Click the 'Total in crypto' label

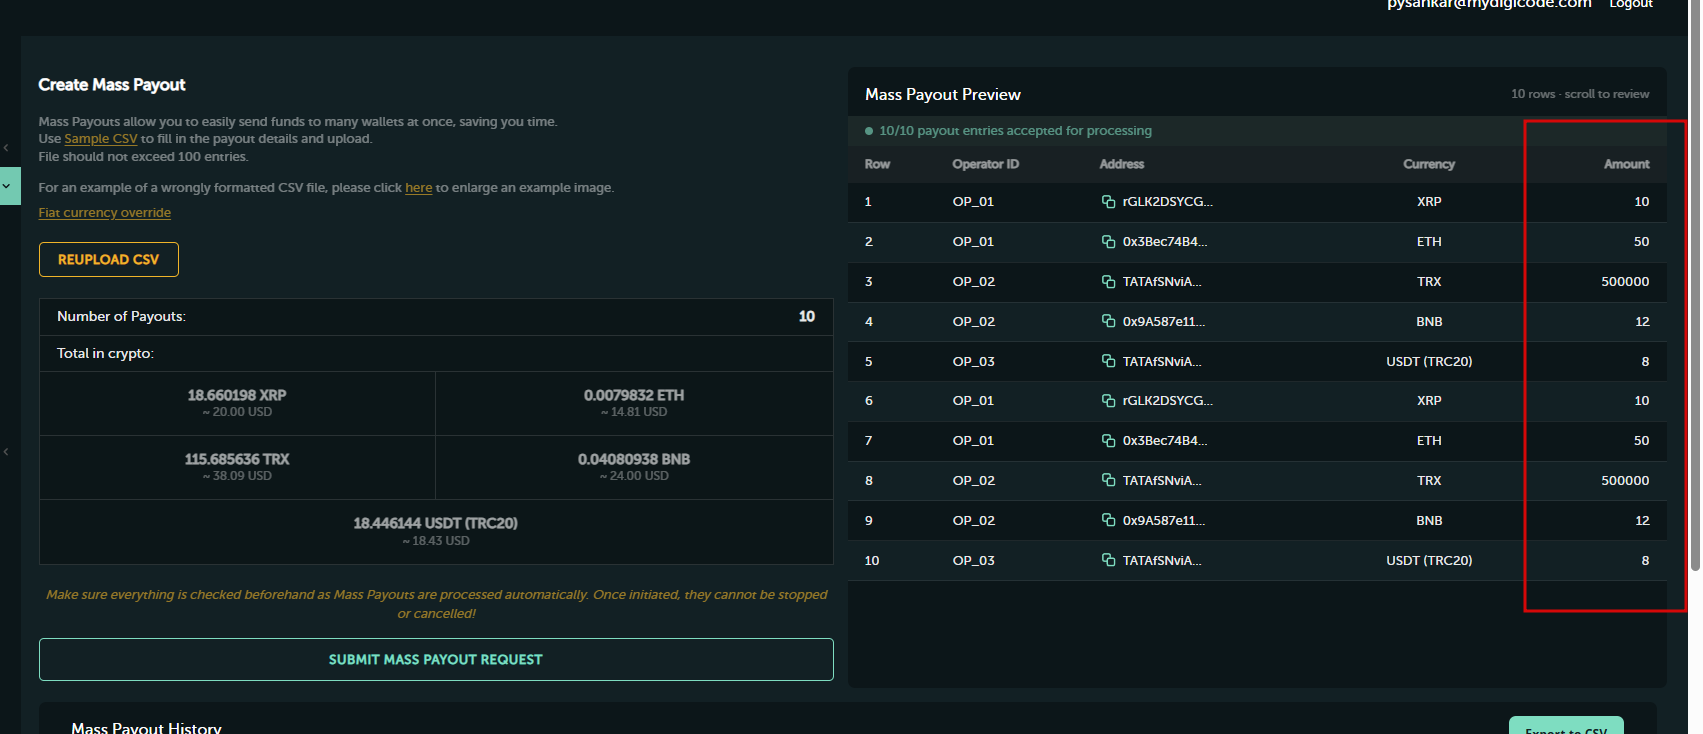click(105, 354)
